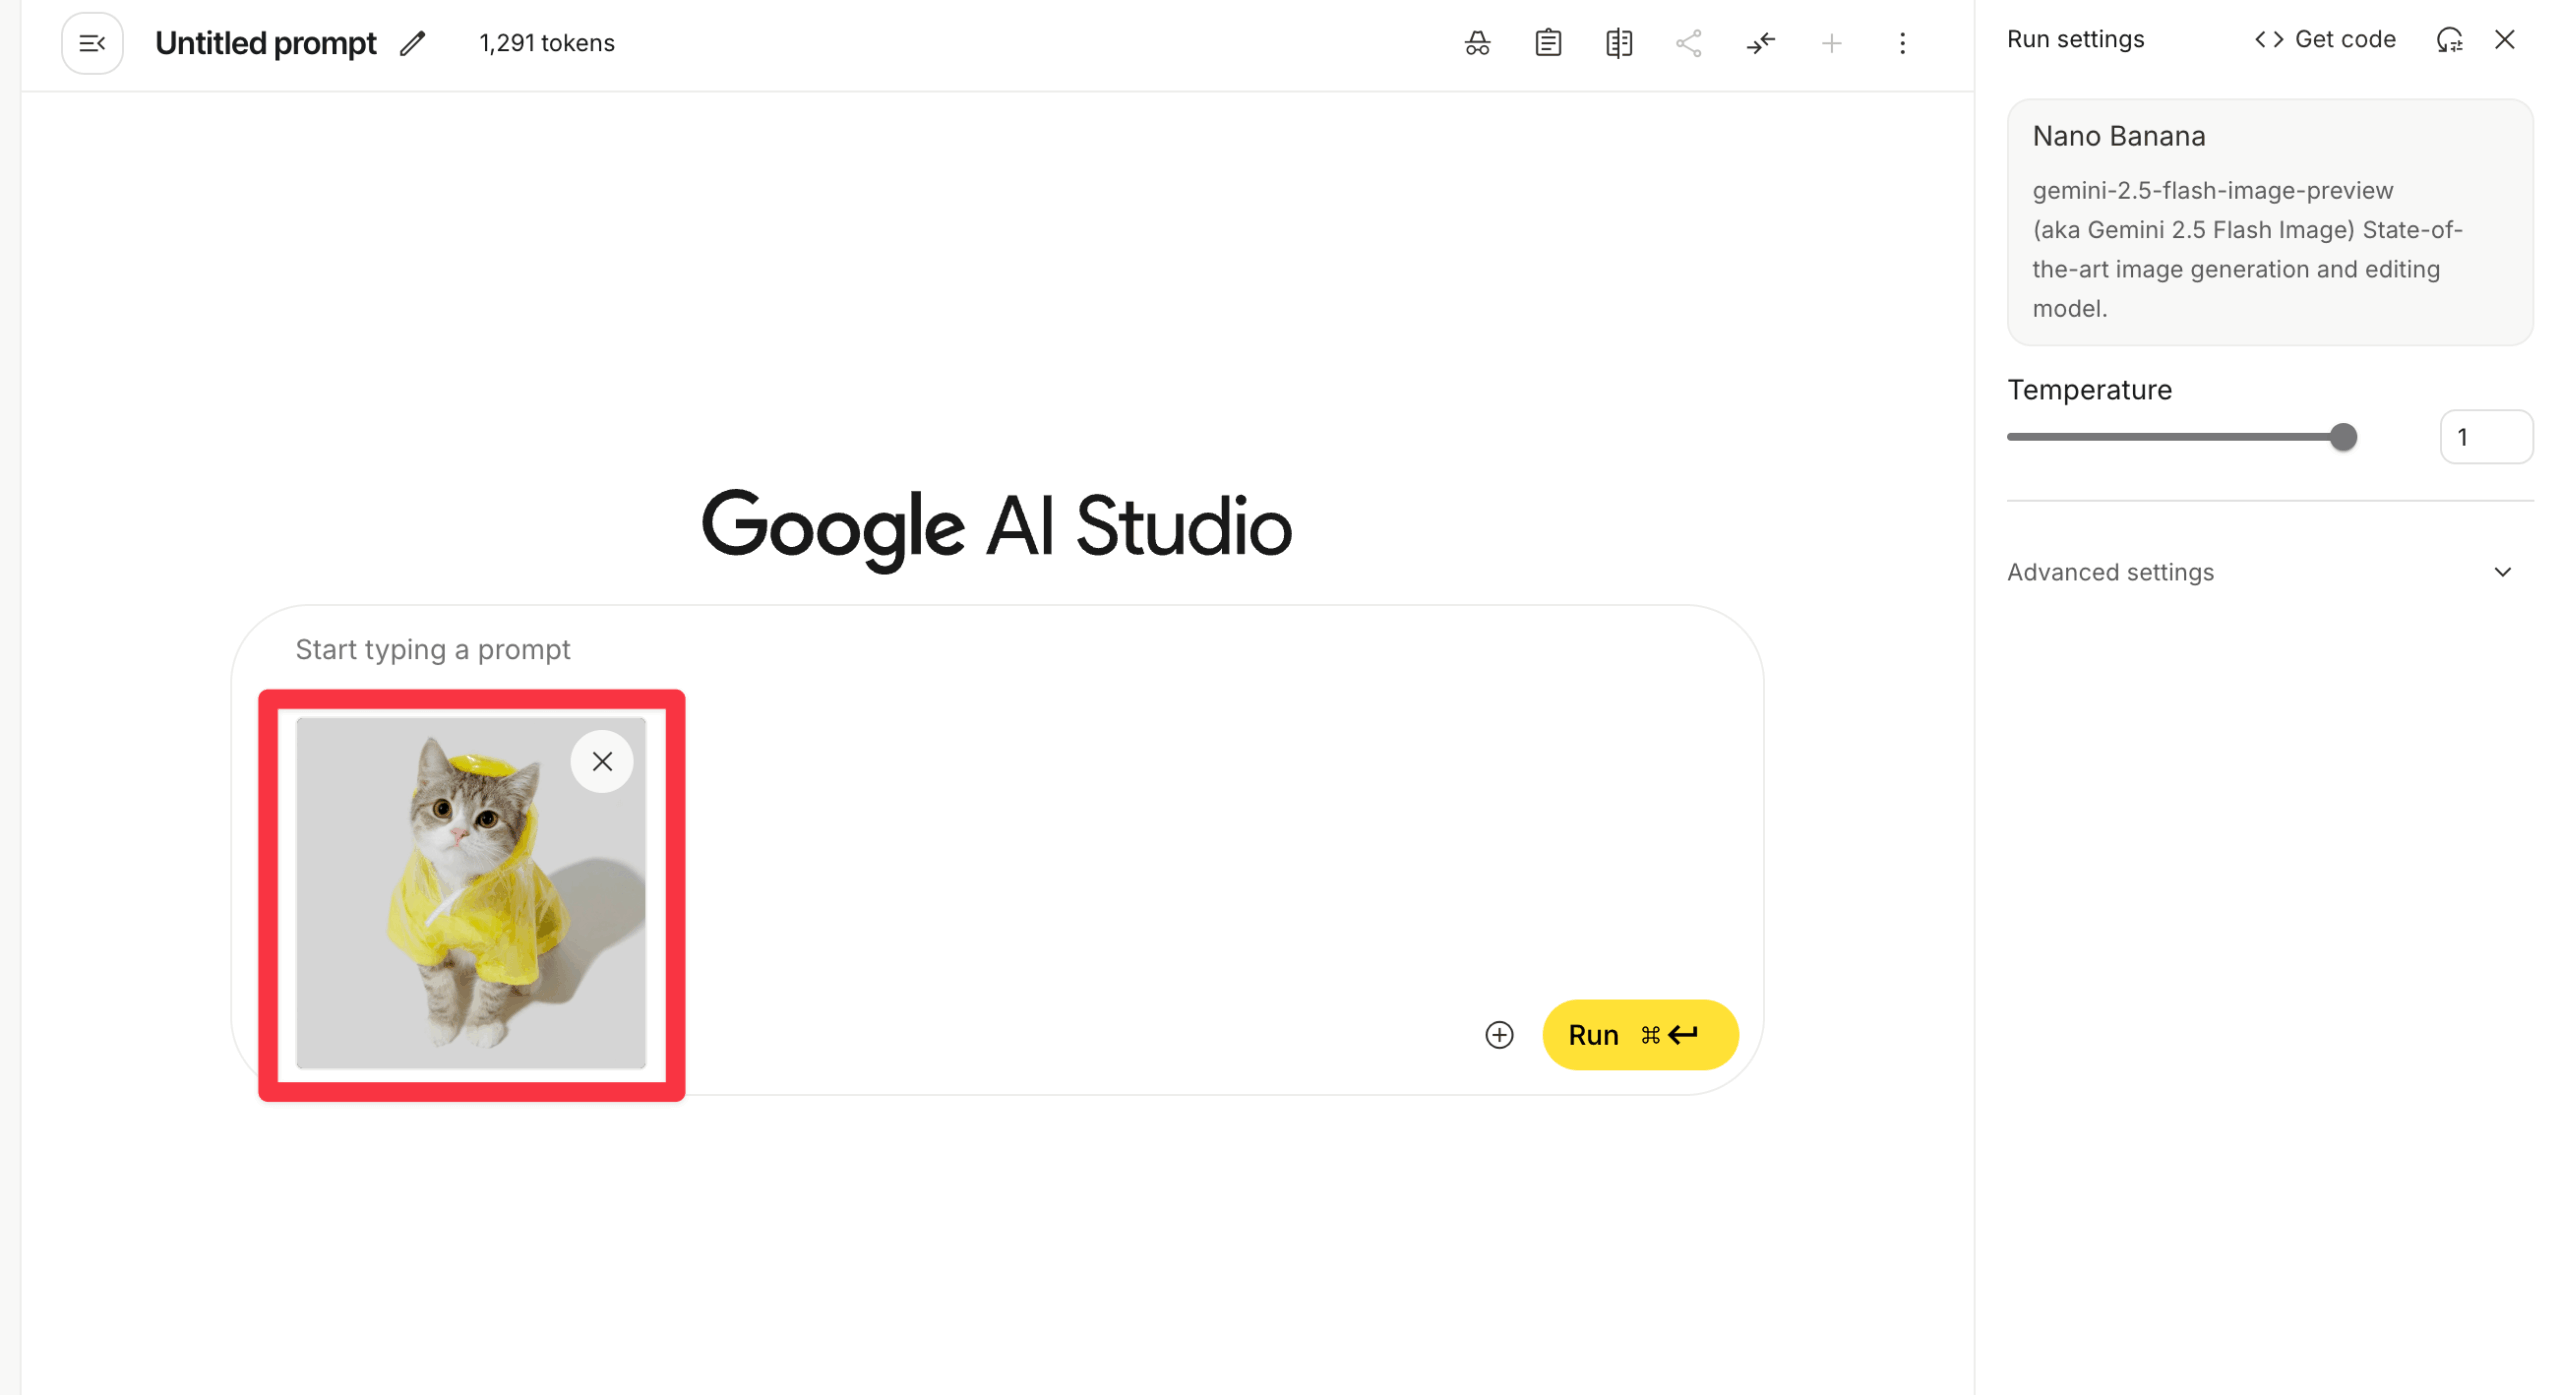2560x1395 pixels.
Task: Click the pencil icon to rename prompt
Action: point(412,43)
